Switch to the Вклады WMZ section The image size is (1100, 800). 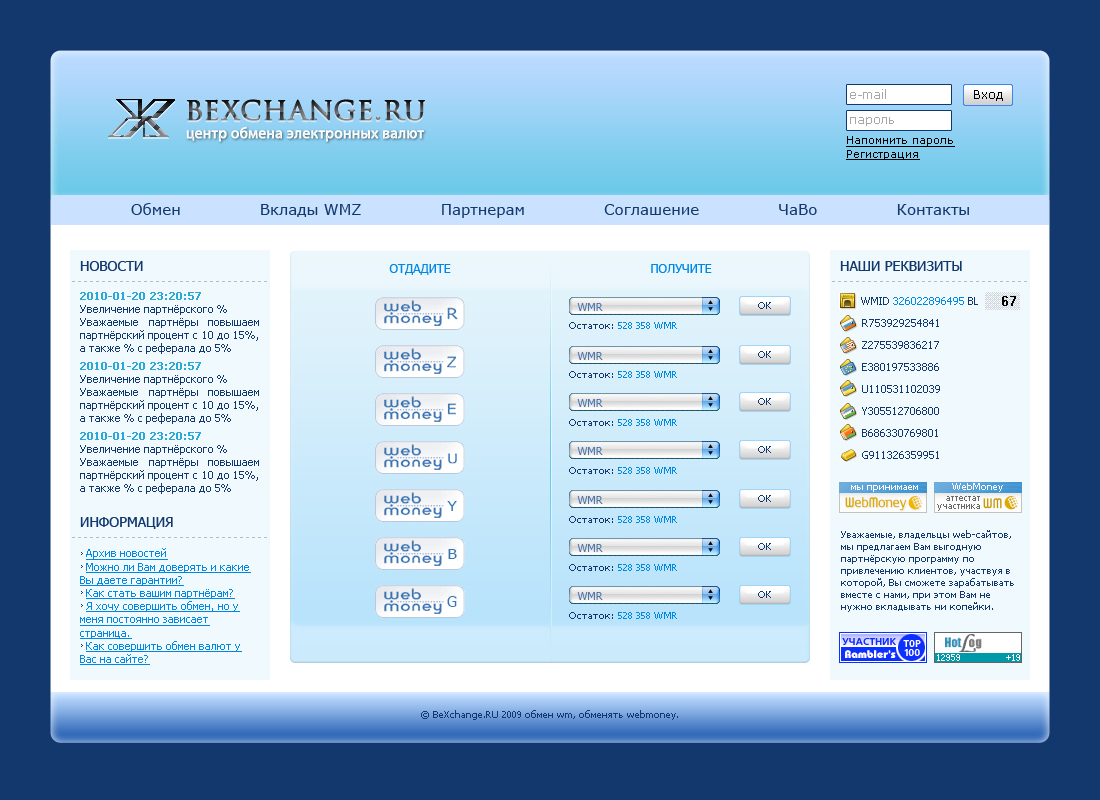309,210
